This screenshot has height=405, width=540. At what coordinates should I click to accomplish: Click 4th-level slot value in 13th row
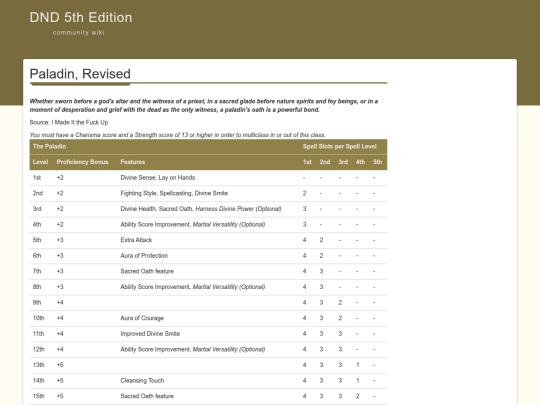358,365
